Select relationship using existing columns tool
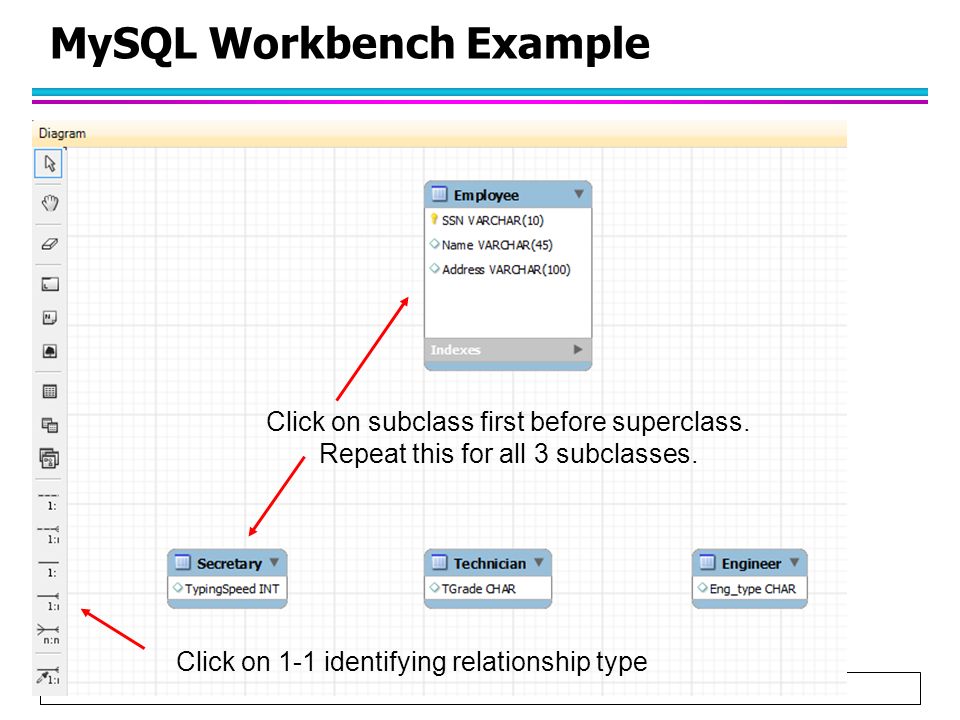Image resolution: width=960 pixels, height=720 pixels. 48,675
